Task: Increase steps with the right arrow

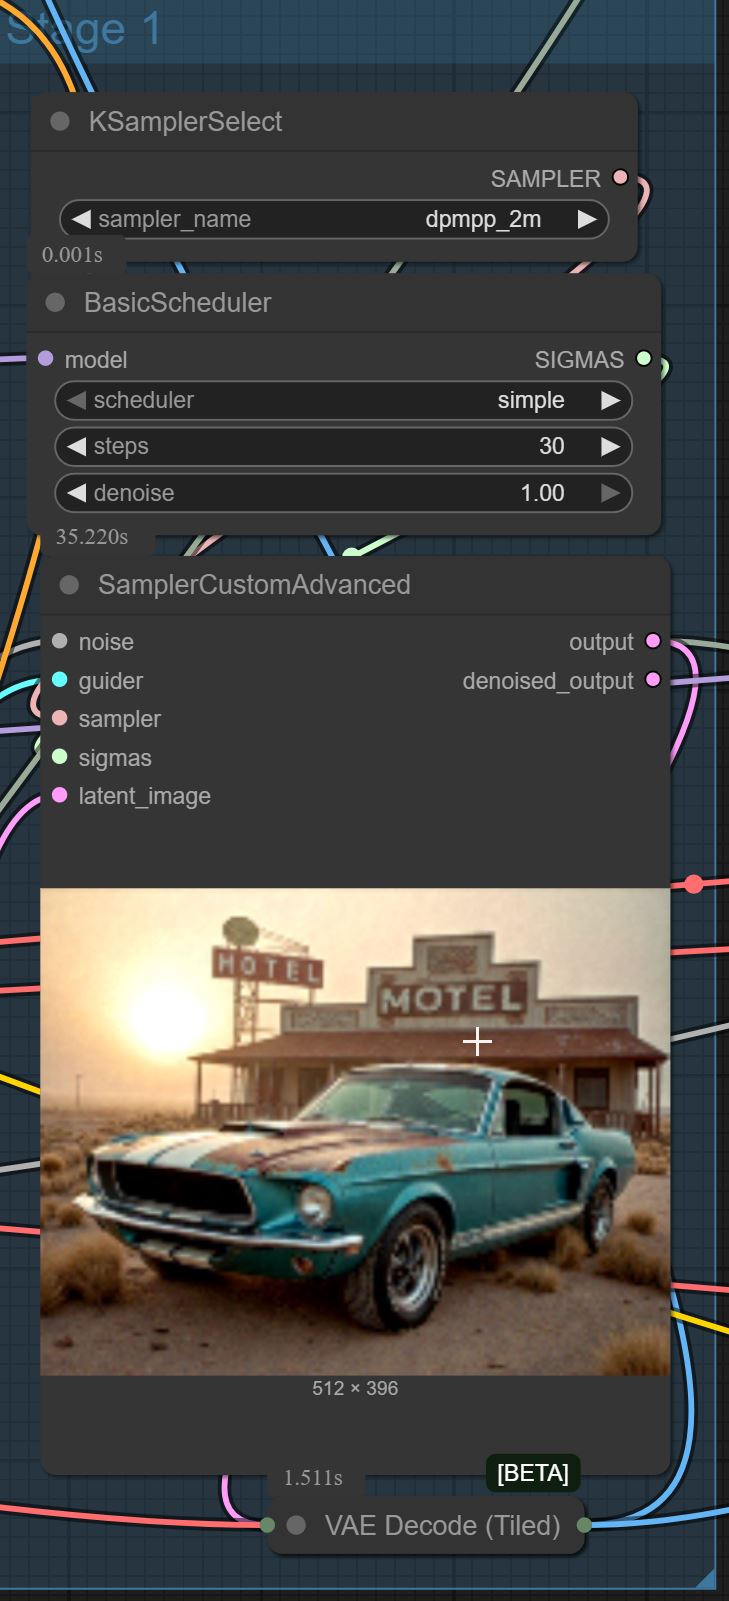Action: (610, 446)
